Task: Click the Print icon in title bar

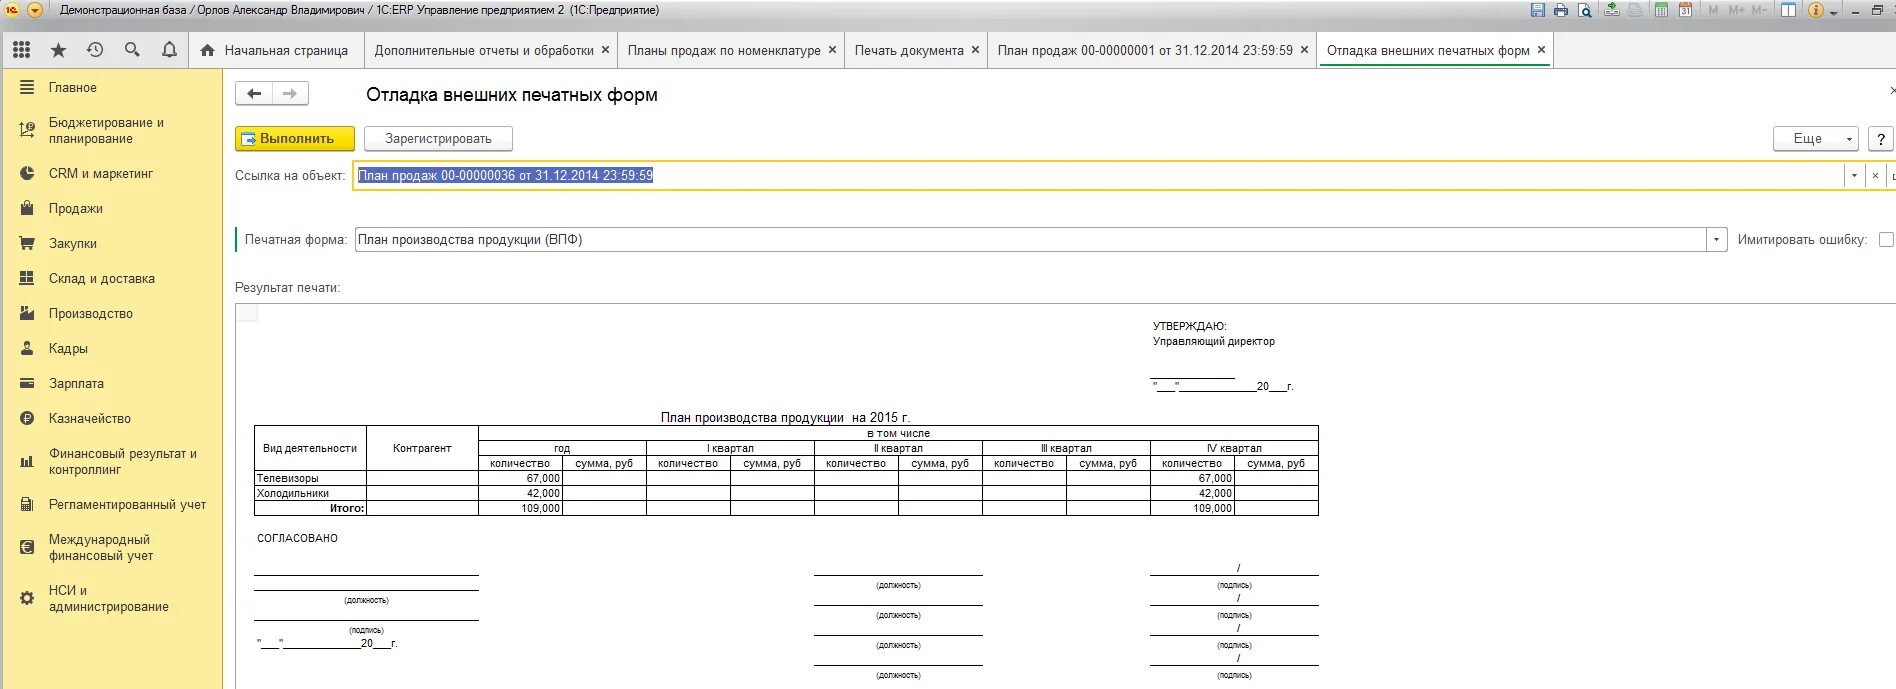Action: click(x=1561, y=10)
